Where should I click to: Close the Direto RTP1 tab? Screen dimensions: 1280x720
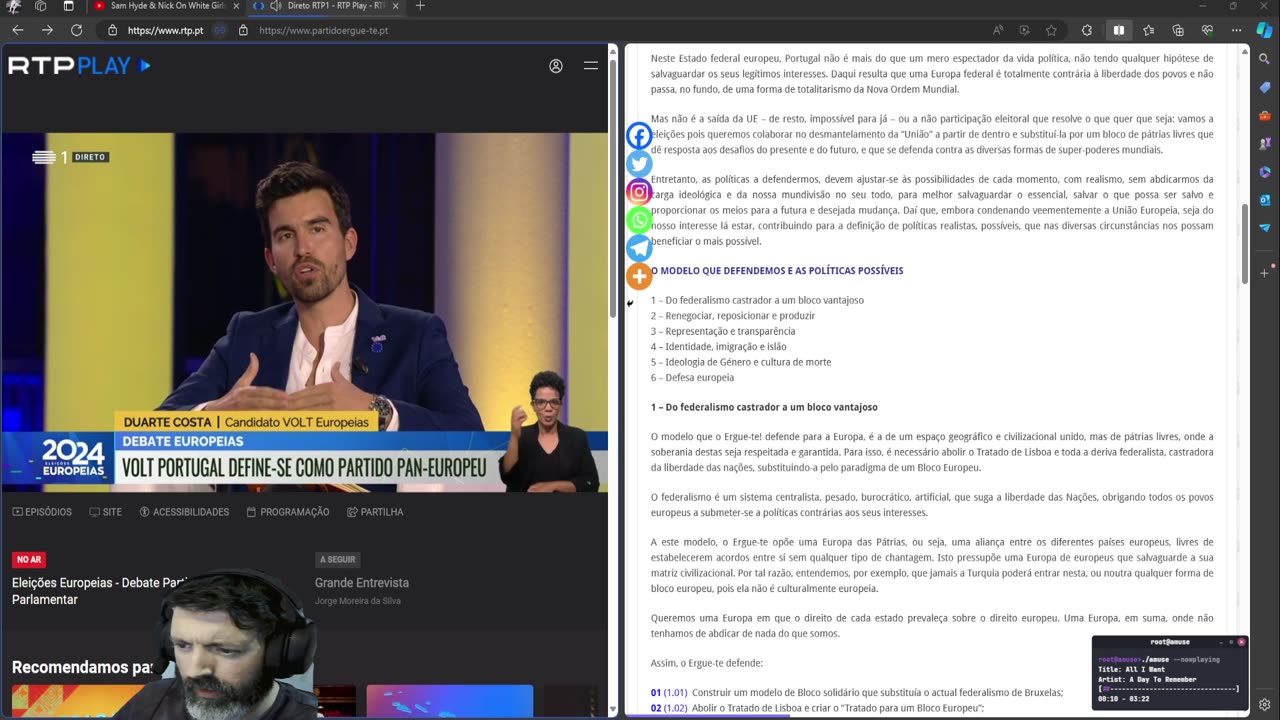click(396, 6)
